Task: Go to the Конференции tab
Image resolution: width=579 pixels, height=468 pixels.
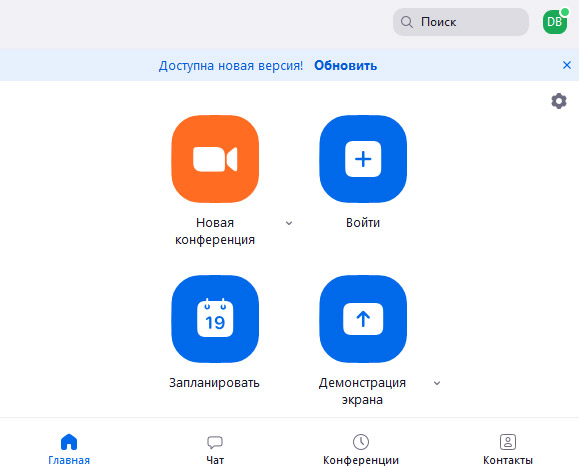Action: coord(361,449)
